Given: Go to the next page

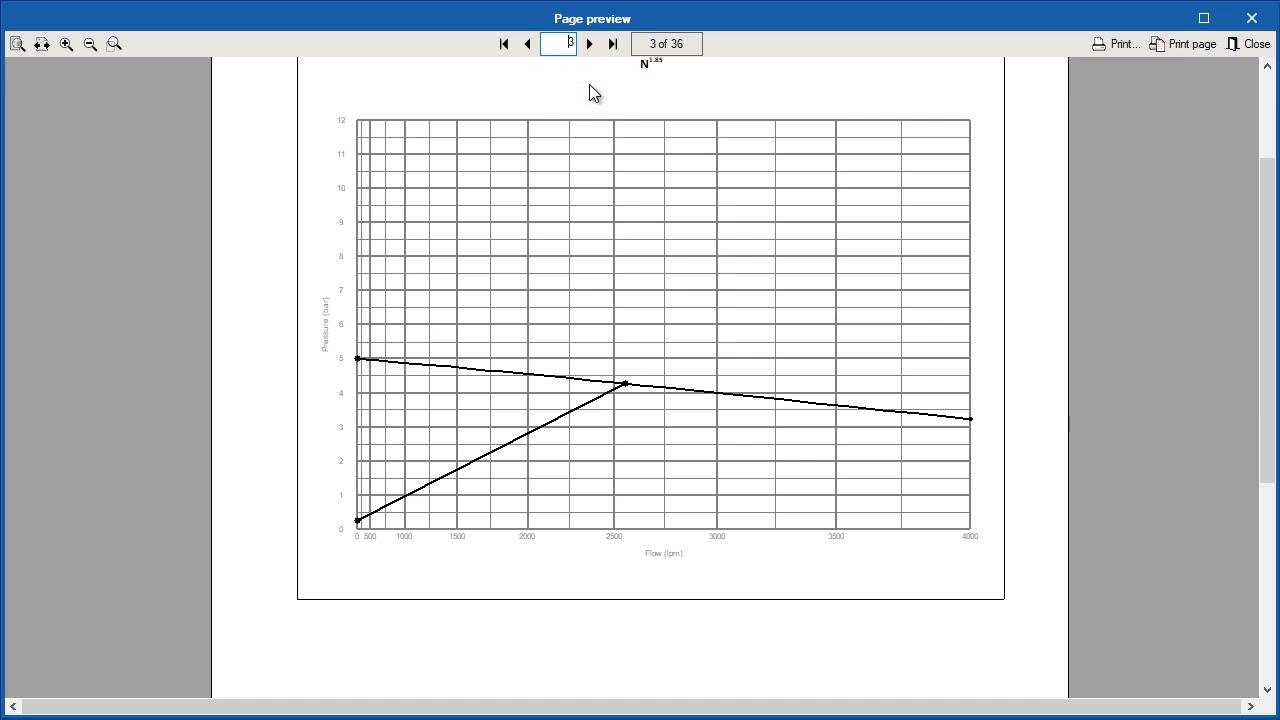Looking at the screenshot, I should click(589, 44).
